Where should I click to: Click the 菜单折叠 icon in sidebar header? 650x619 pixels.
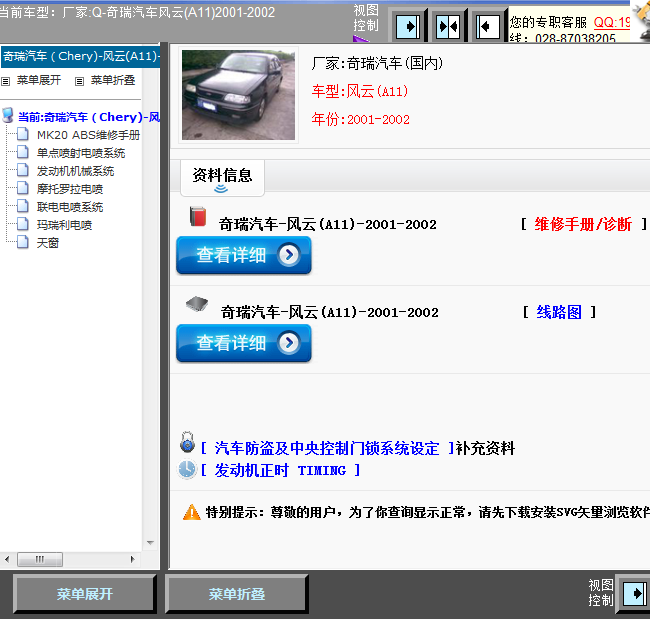click(x=79, y=81)
